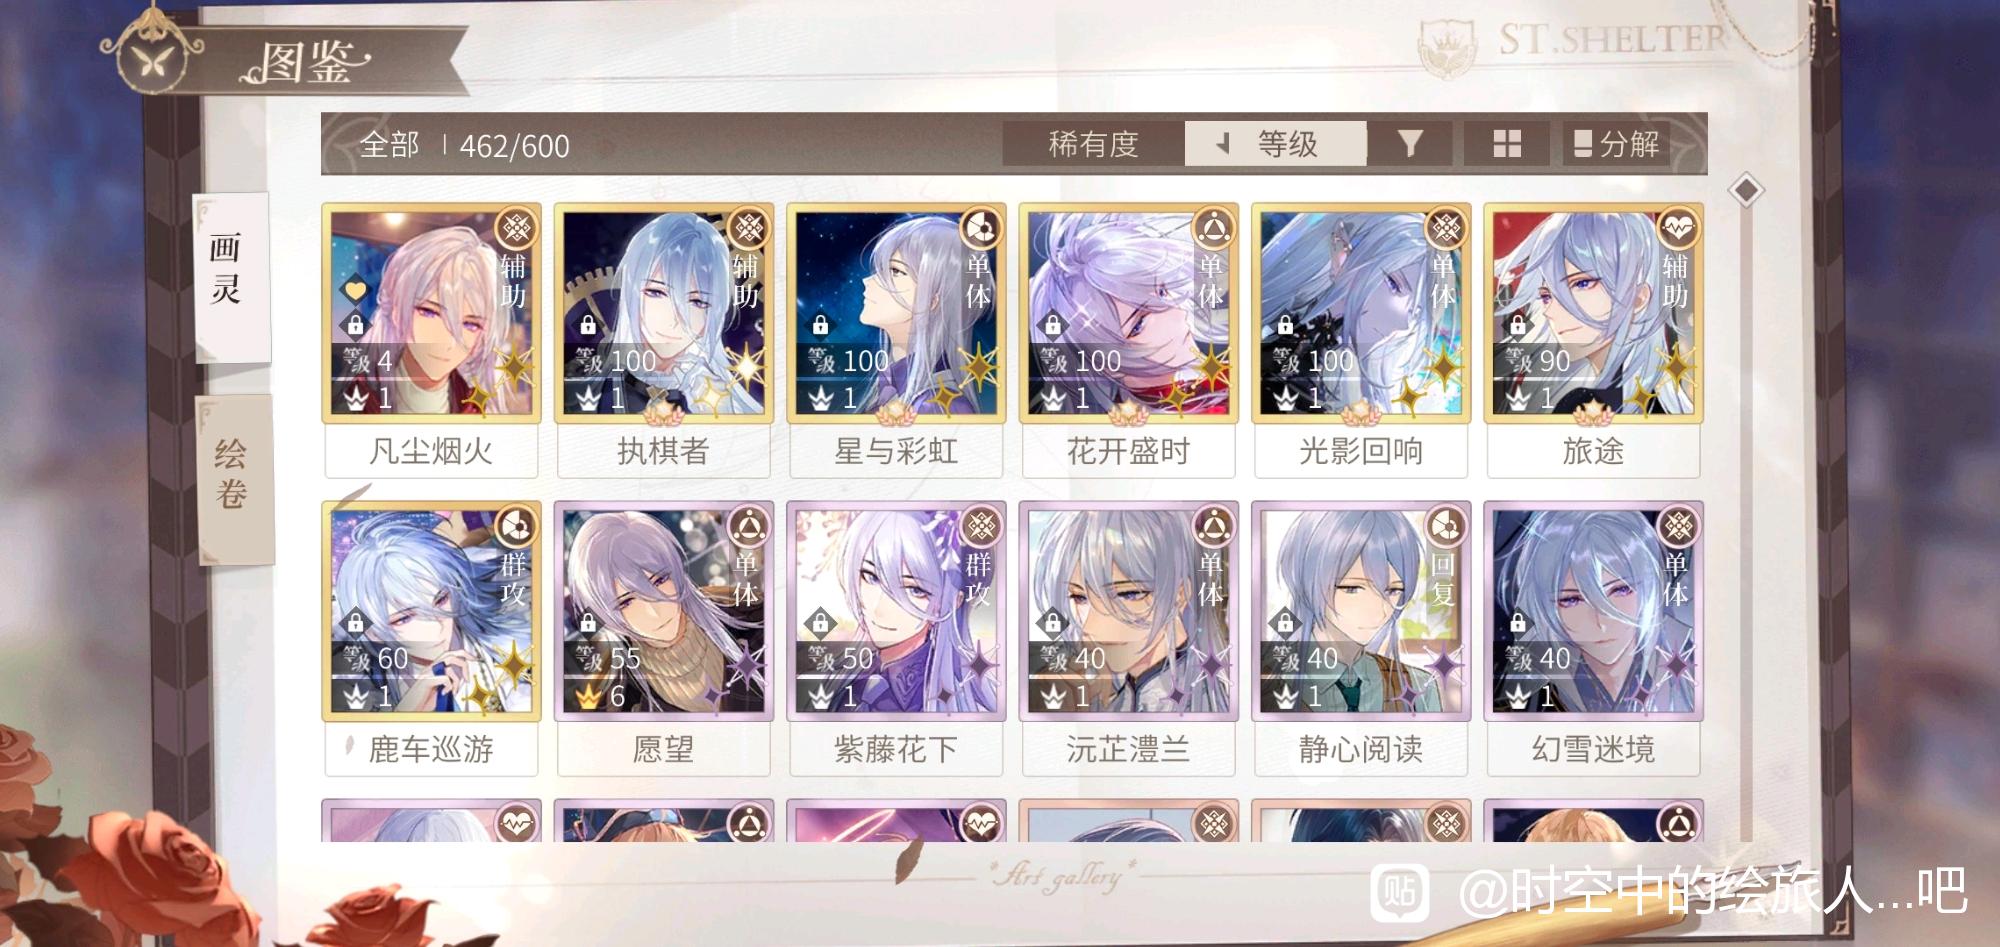This screenshot has height=947, width=2000.
Task: Sort by 稀有度 rarity
Action: (x=1093, y=144)
